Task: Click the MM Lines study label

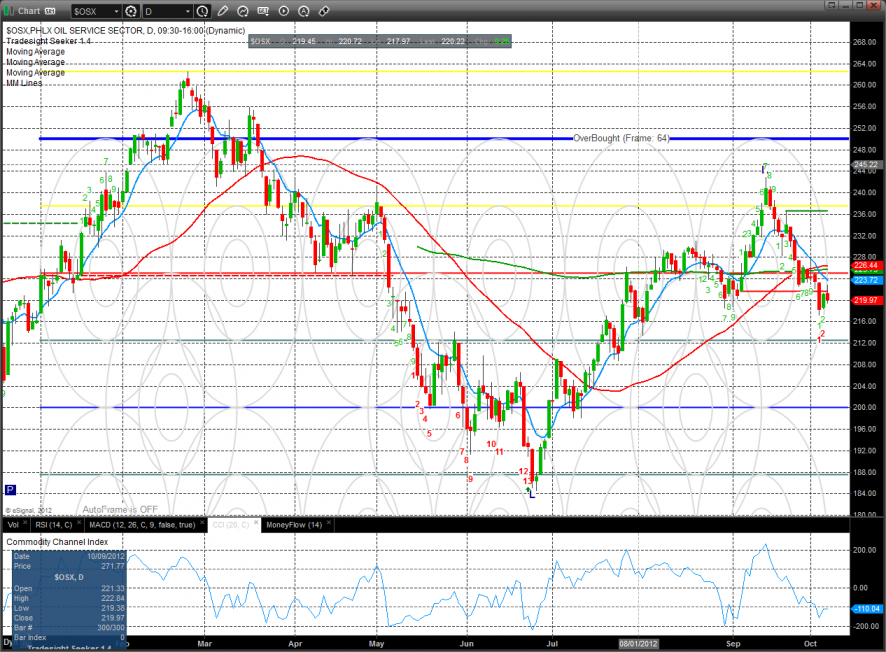Action: coord(24,83)
